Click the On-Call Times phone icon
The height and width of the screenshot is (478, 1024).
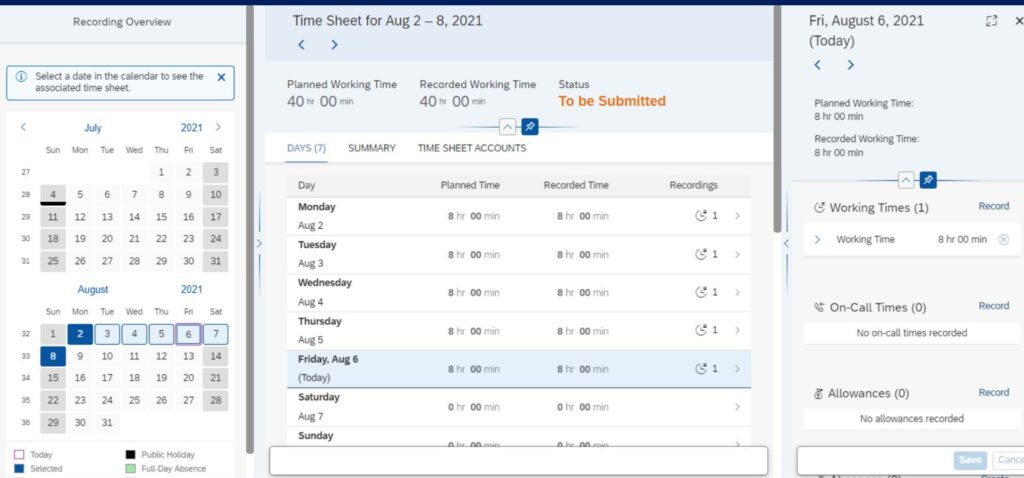pos(819,307)
